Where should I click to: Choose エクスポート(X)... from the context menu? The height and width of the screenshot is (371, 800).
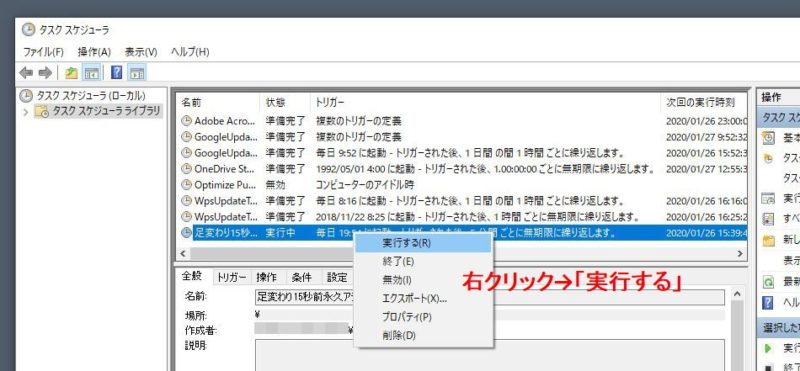[423, 299]
